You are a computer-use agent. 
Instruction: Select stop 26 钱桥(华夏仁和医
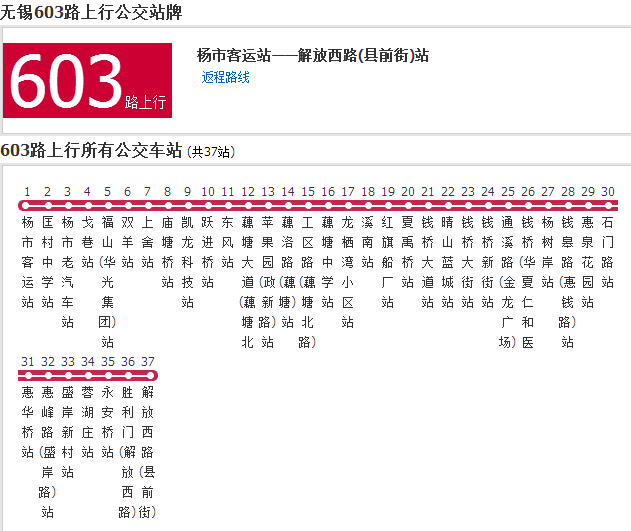(528, 282)
